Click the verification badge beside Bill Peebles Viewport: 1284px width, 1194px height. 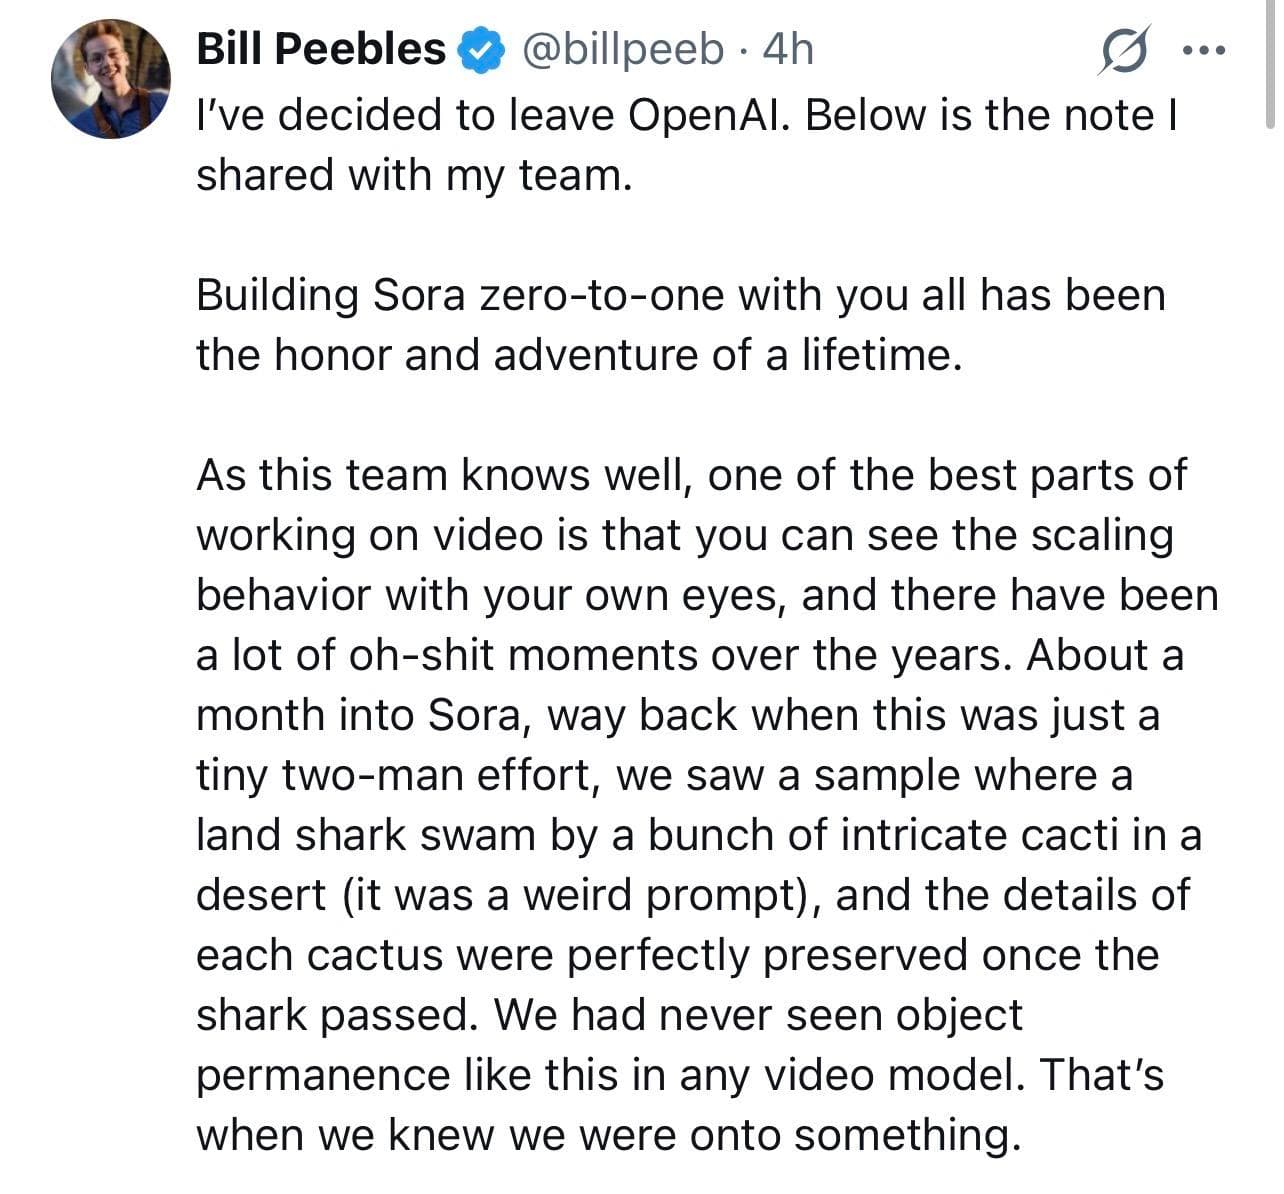[482, 46]
